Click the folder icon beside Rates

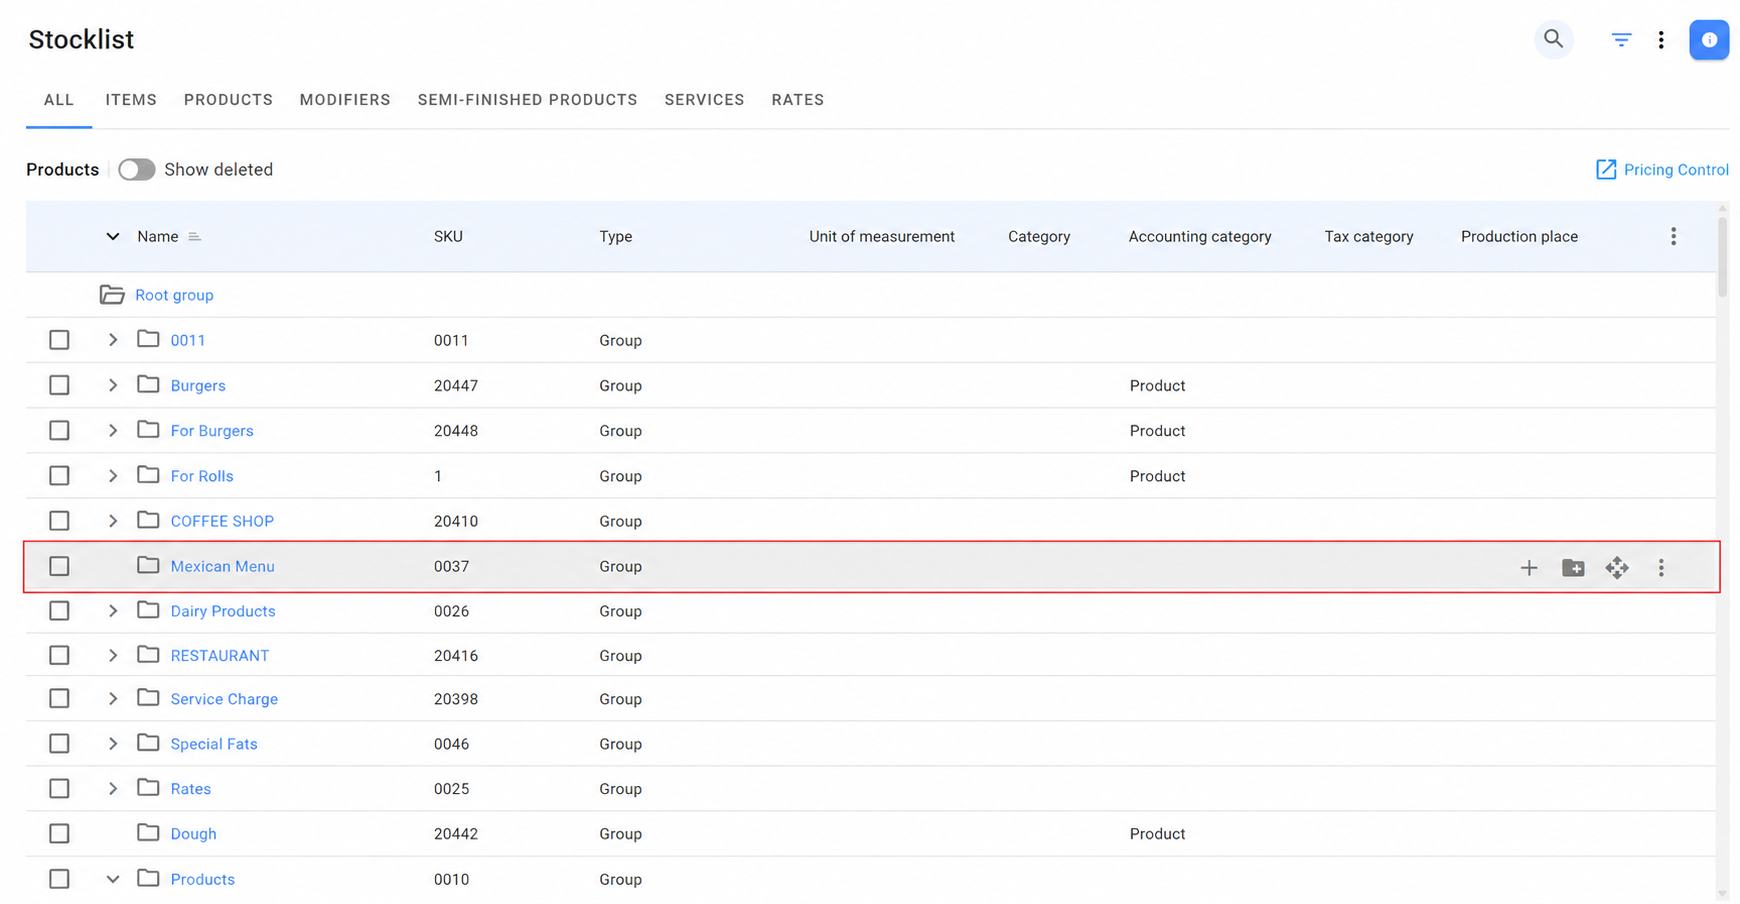[x=148, y=788]
